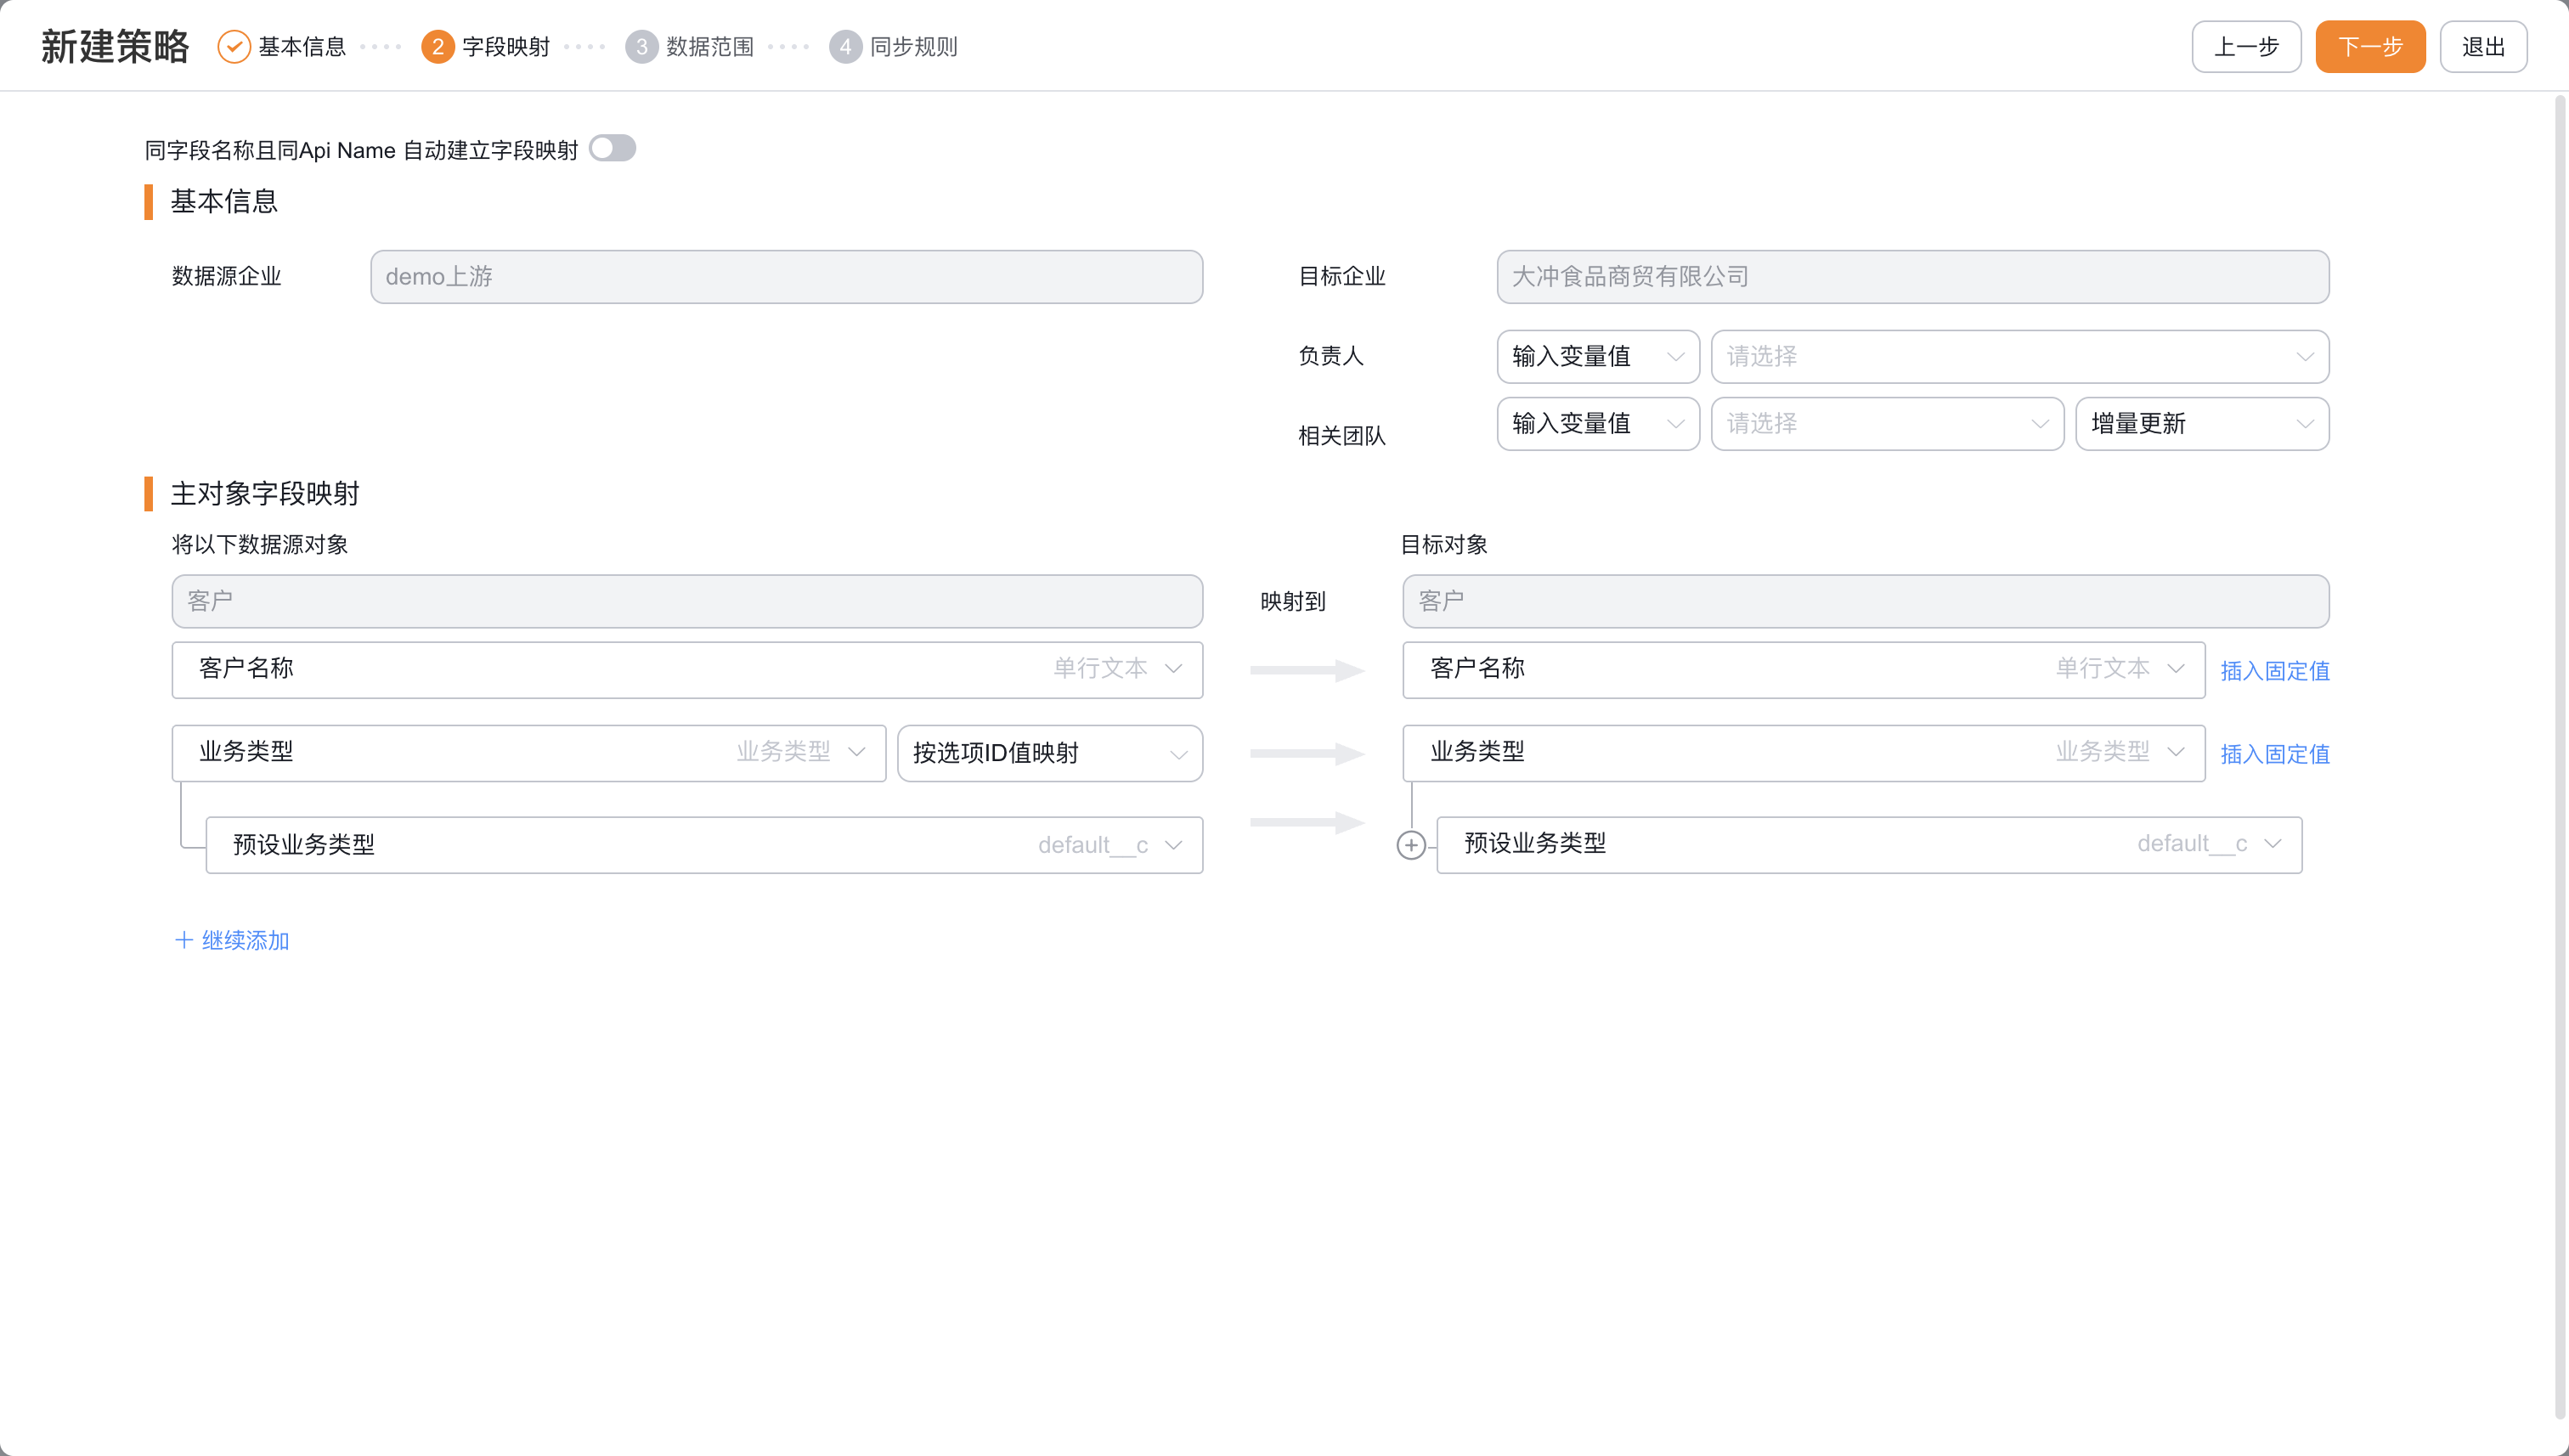Click source object 客户 field
The image size is (2569, 1456).
[x=687, y=601]
